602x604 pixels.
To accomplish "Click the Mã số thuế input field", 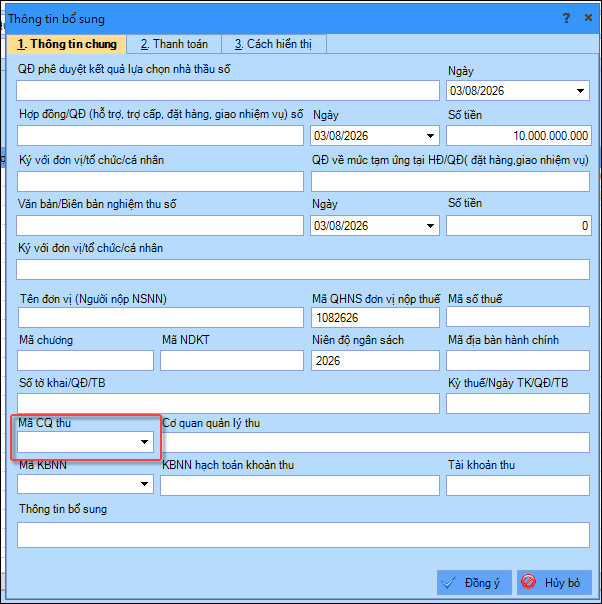I will [518, 317].
